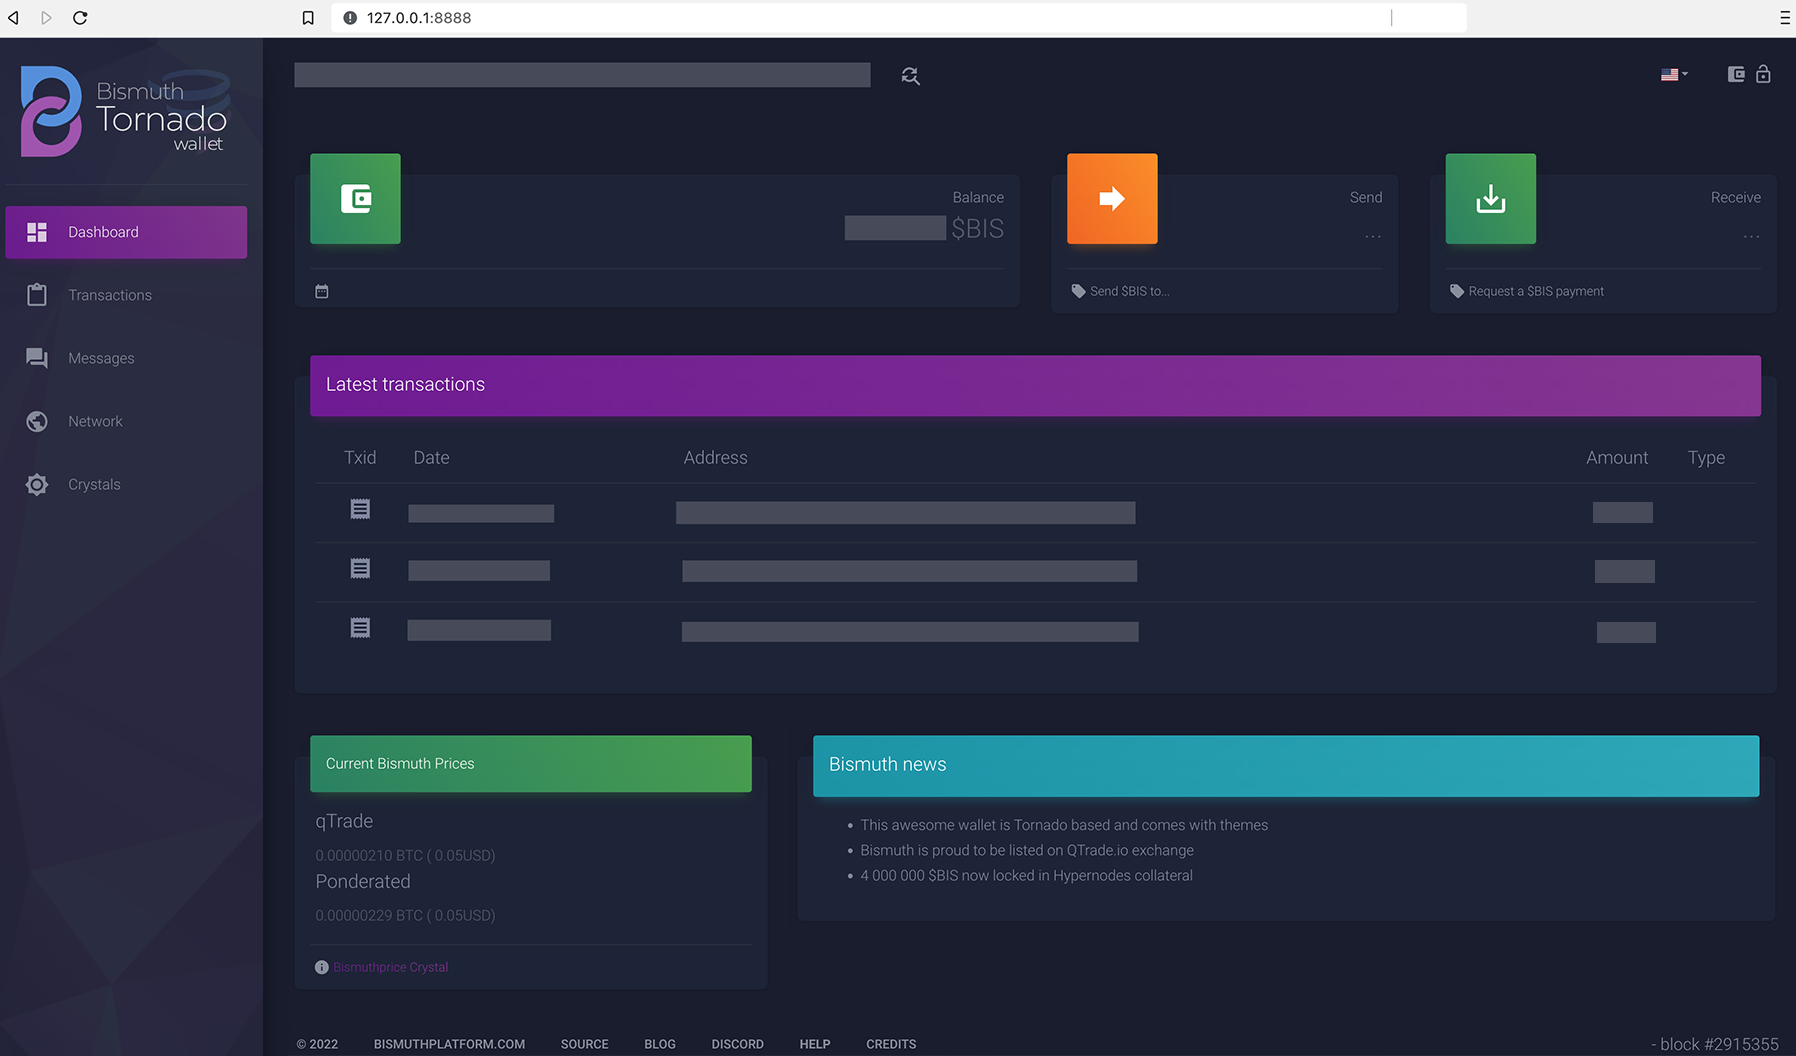Open the BLOG footer link
The height and width of the screenshot is (1056, 1796).
[660, 1044]
